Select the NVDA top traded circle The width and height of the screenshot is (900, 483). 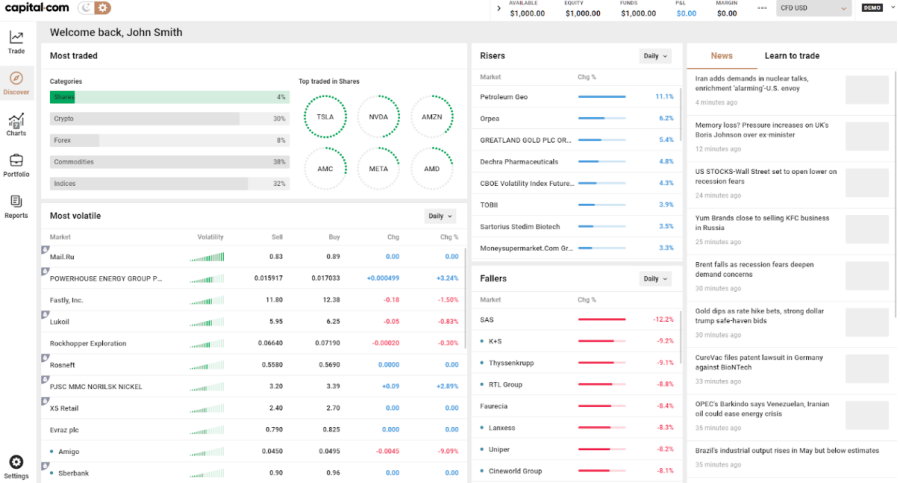tap(378, 117)
